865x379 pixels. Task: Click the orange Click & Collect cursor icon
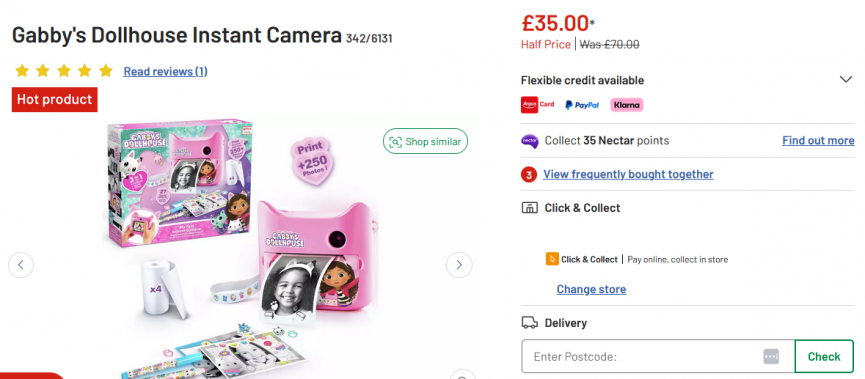click(x=552, y=259)
